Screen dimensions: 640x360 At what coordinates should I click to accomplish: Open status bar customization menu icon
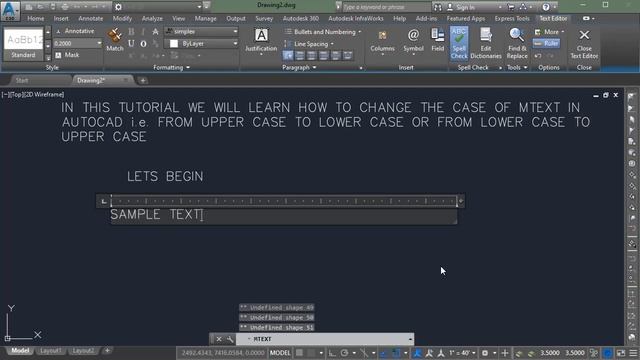(x=633, y=353)
